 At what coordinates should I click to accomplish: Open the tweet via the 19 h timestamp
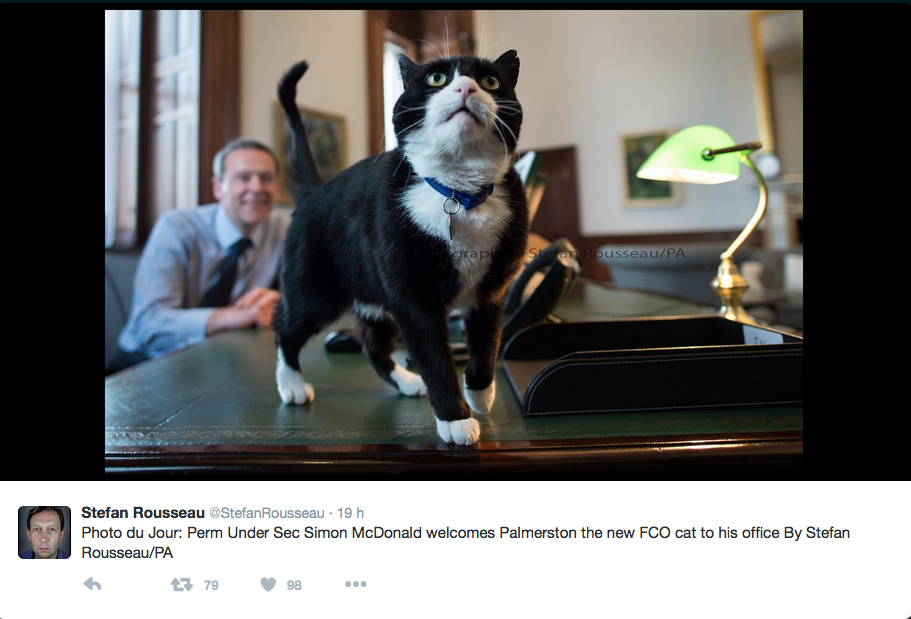point(350,513)
